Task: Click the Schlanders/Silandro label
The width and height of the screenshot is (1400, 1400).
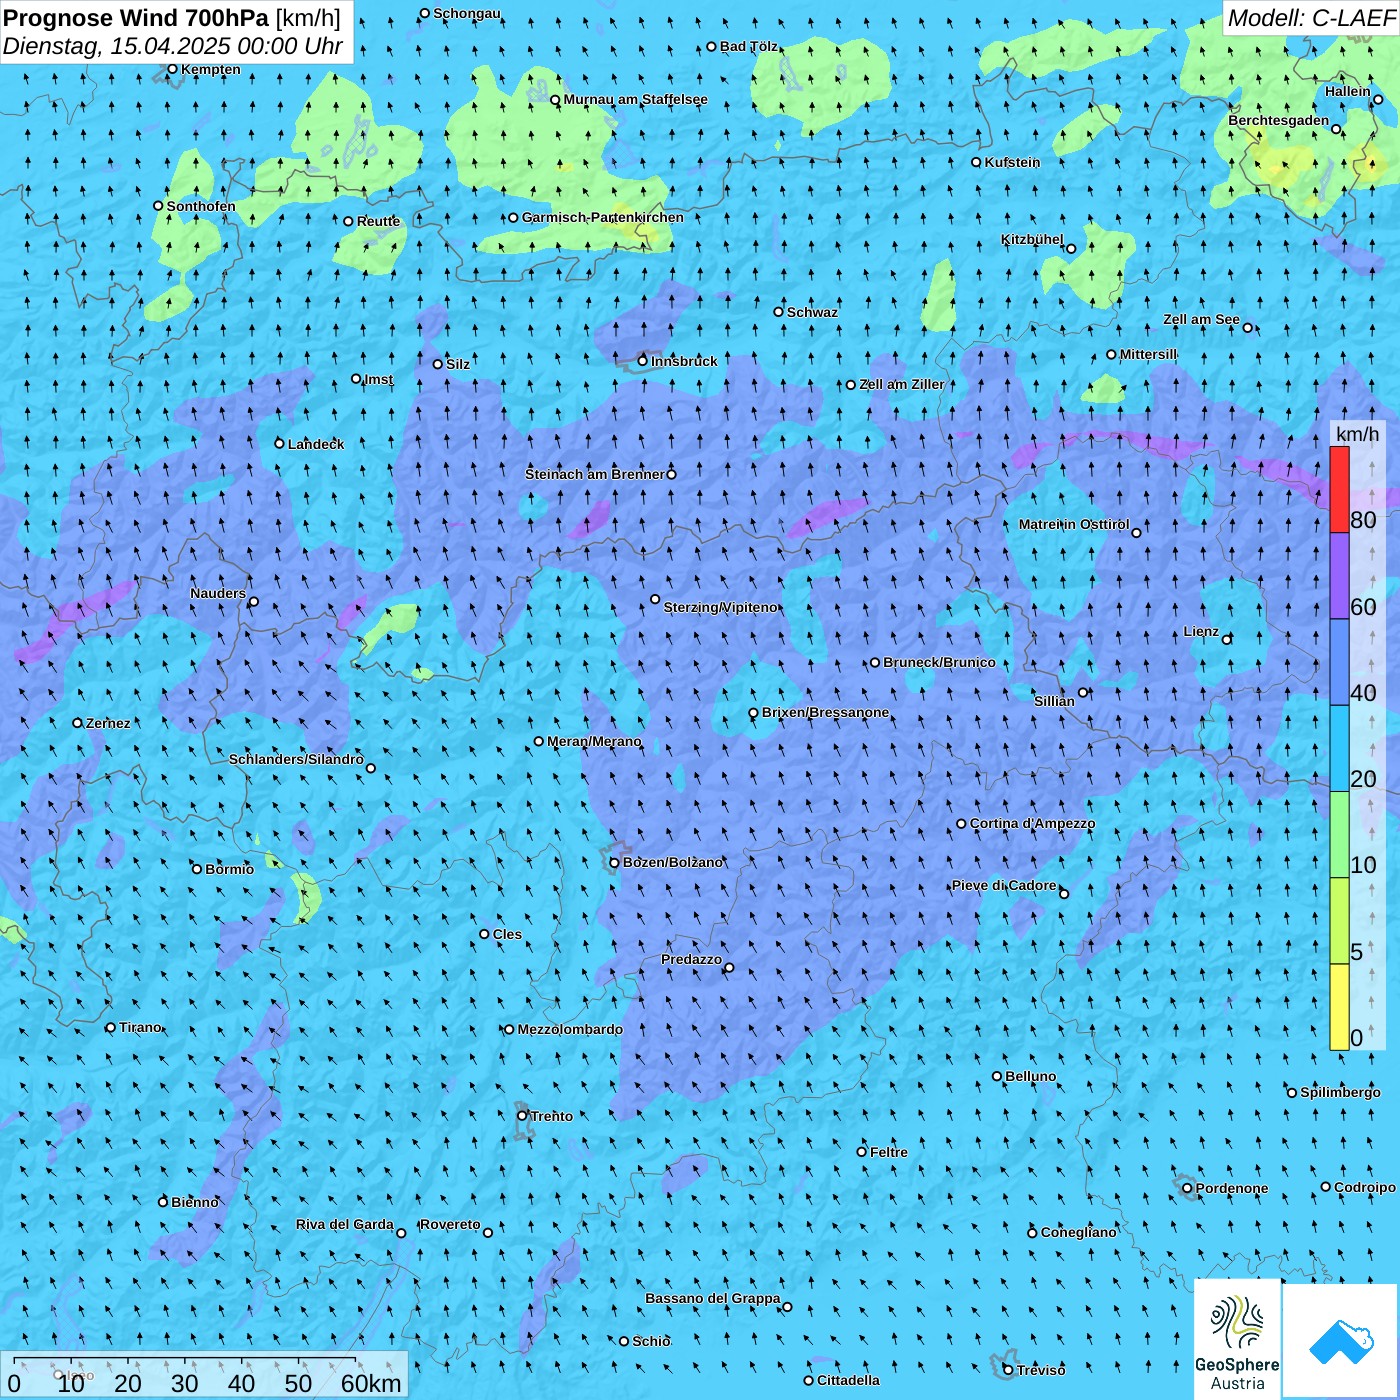Action: pos(296,759)
